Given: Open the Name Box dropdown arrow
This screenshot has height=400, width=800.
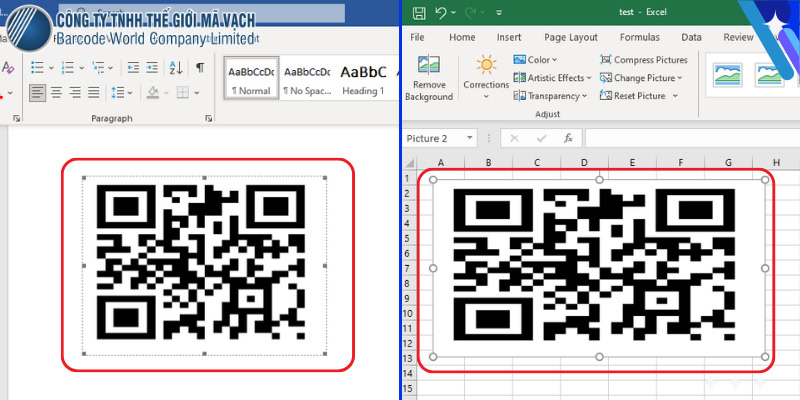Looking at the screenshot, I should tap(470, 138).
